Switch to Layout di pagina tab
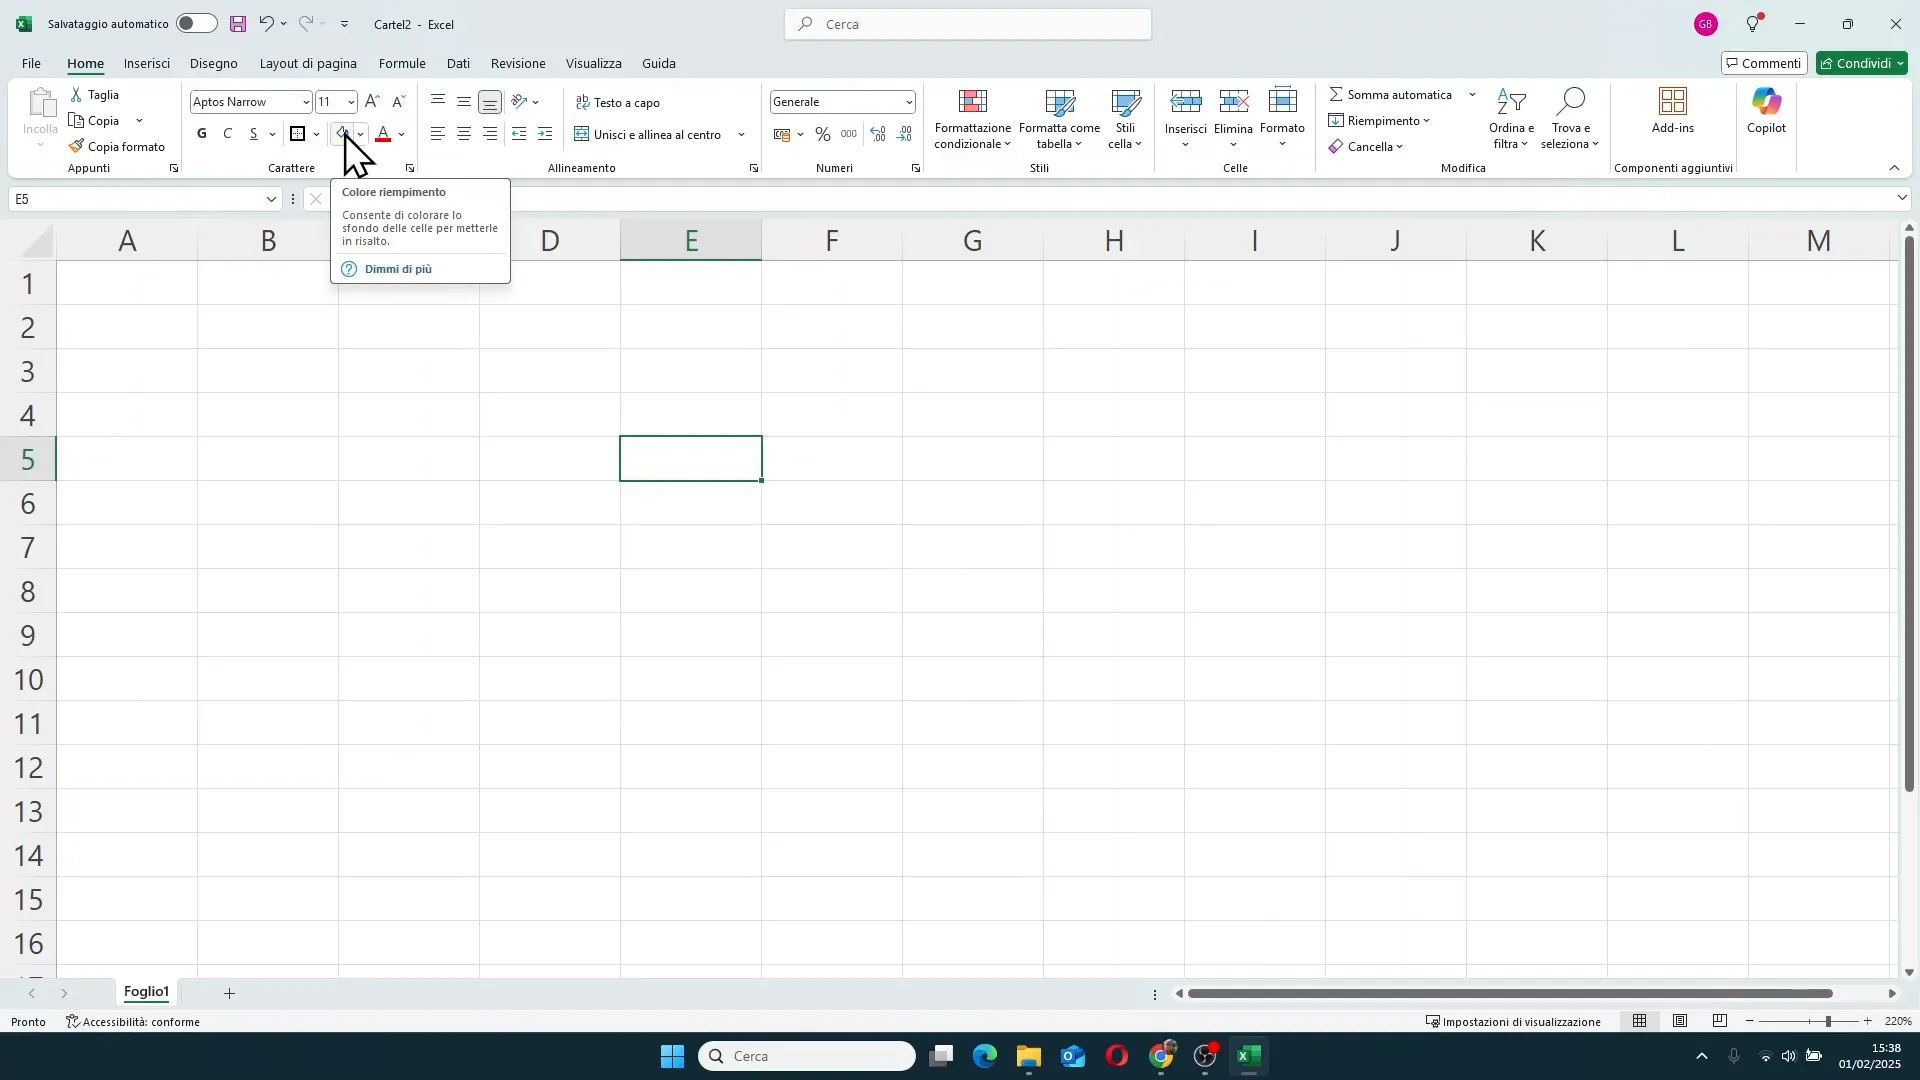 [308, 63]
